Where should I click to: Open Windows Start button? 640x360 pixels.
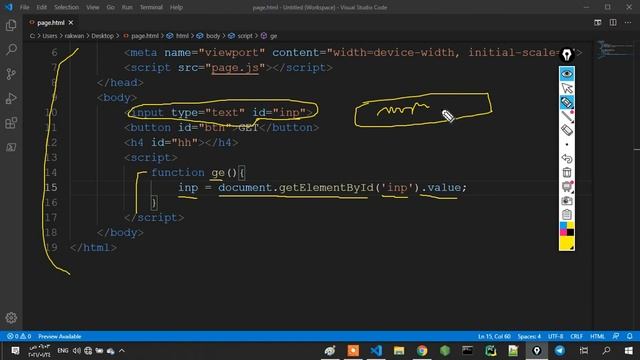tap(629, 351)
